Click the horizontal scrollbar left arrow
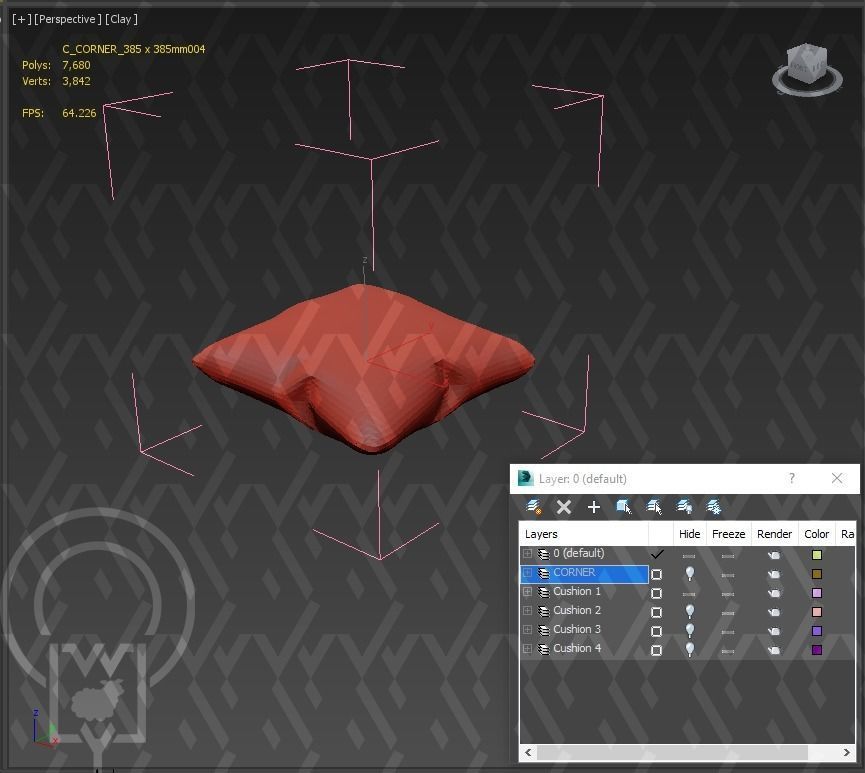This screenshot has width=865, height=773. coord(528,752)
